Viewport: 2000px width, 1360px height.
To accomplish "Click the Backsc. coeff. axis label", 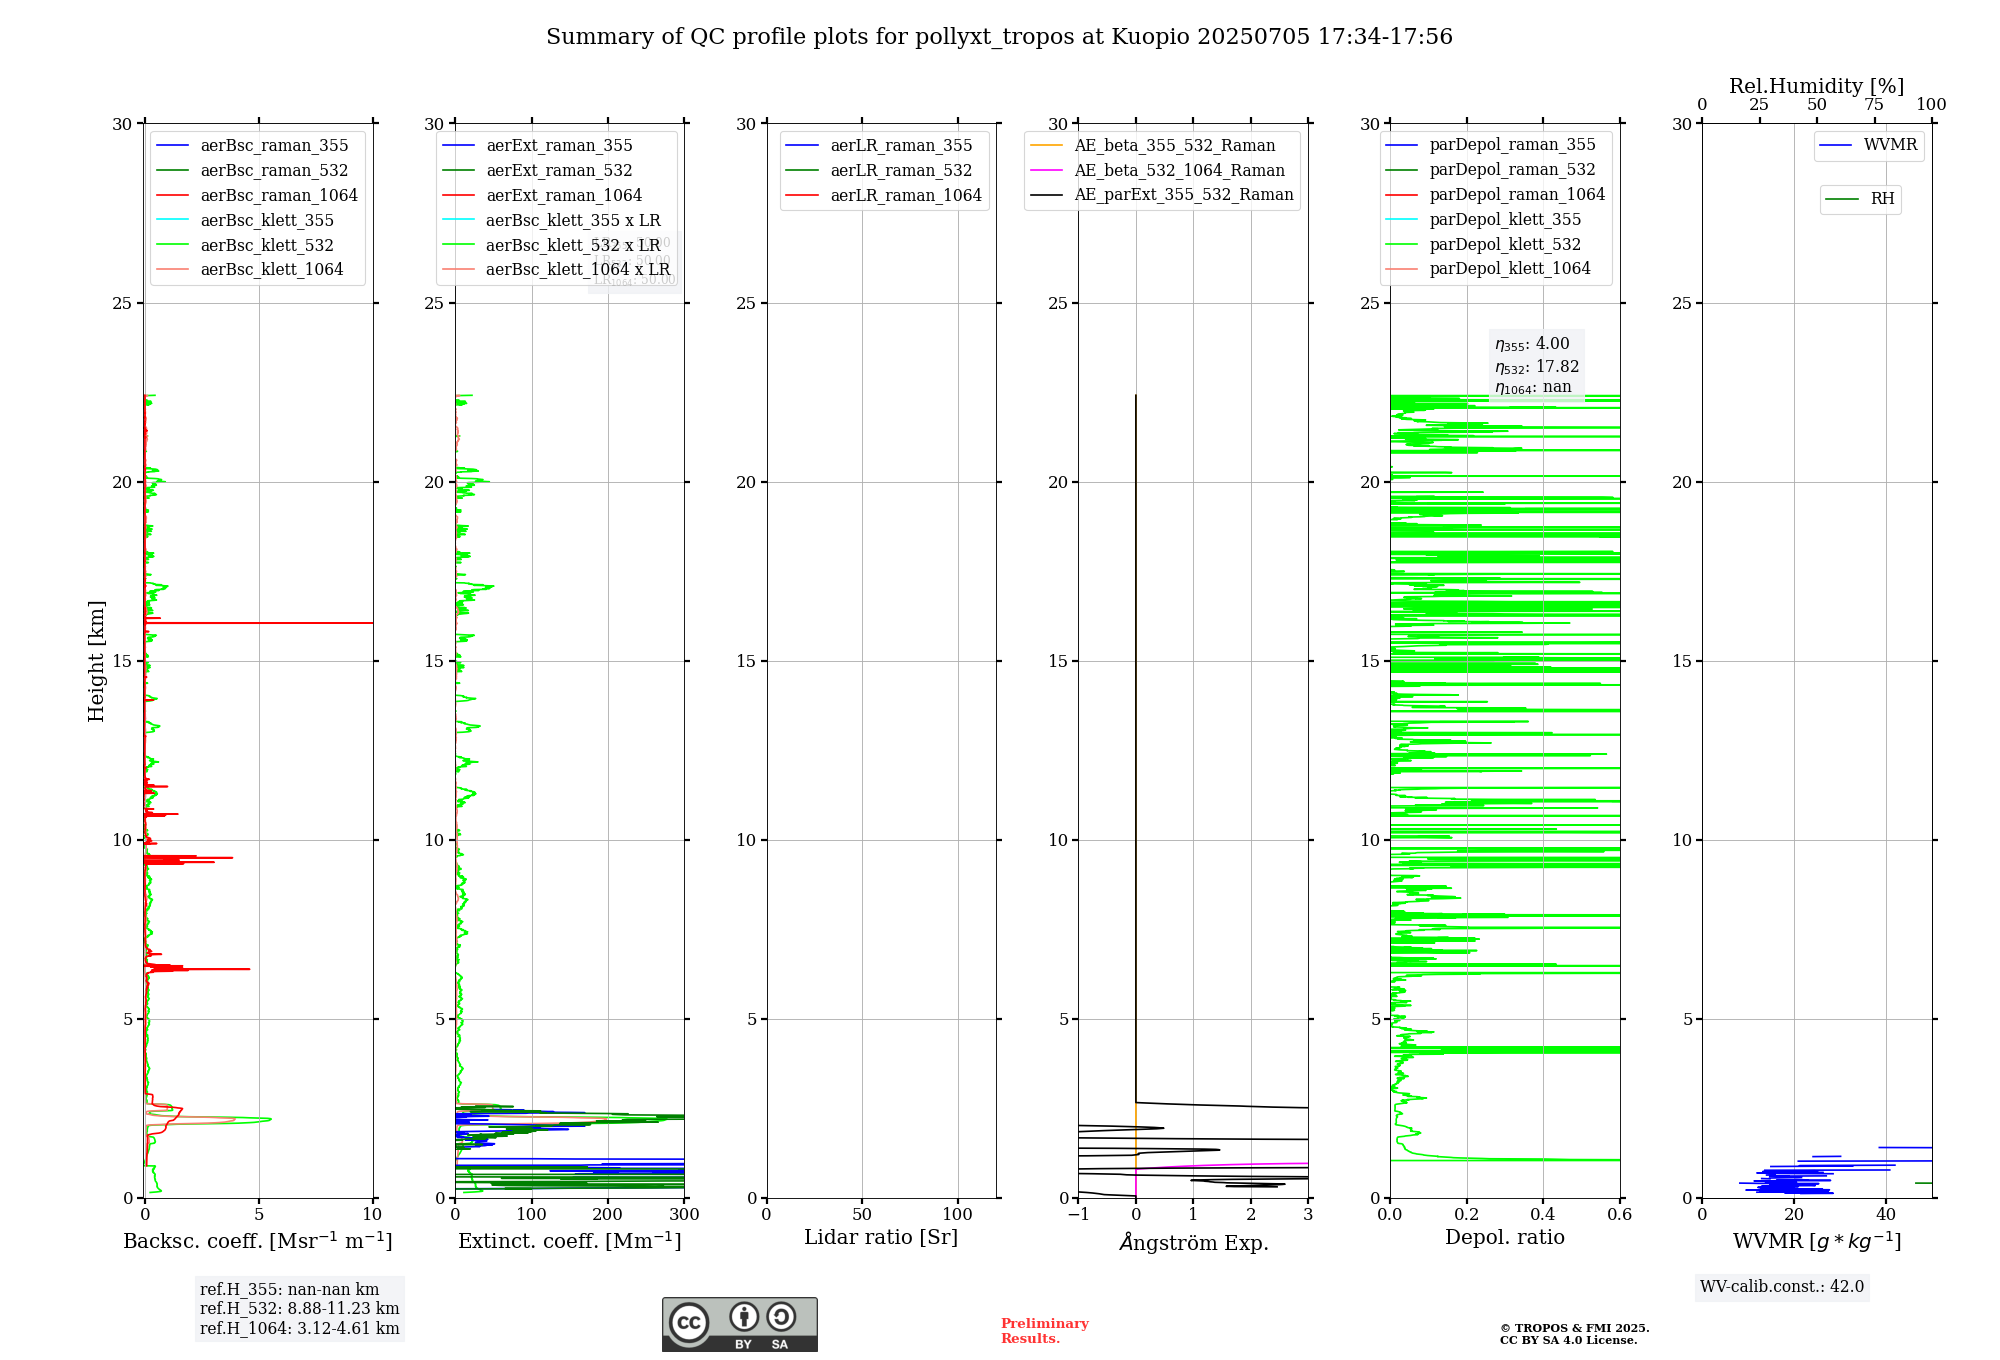I will point(257,1241).
